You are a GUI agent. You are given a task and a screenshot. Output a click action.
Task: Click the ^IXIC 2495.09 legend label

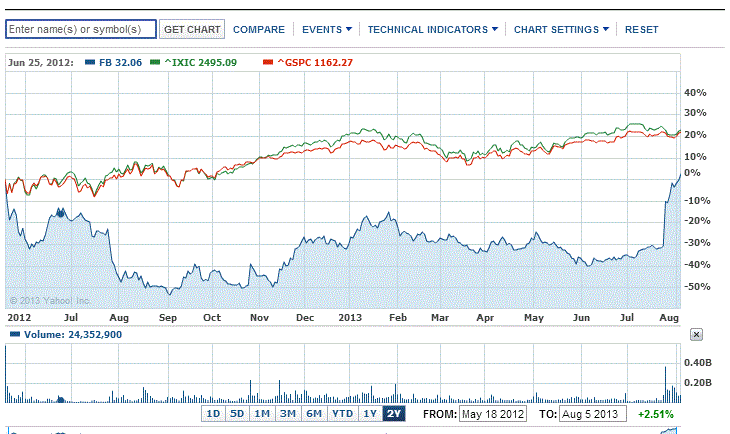coord(201,62)
